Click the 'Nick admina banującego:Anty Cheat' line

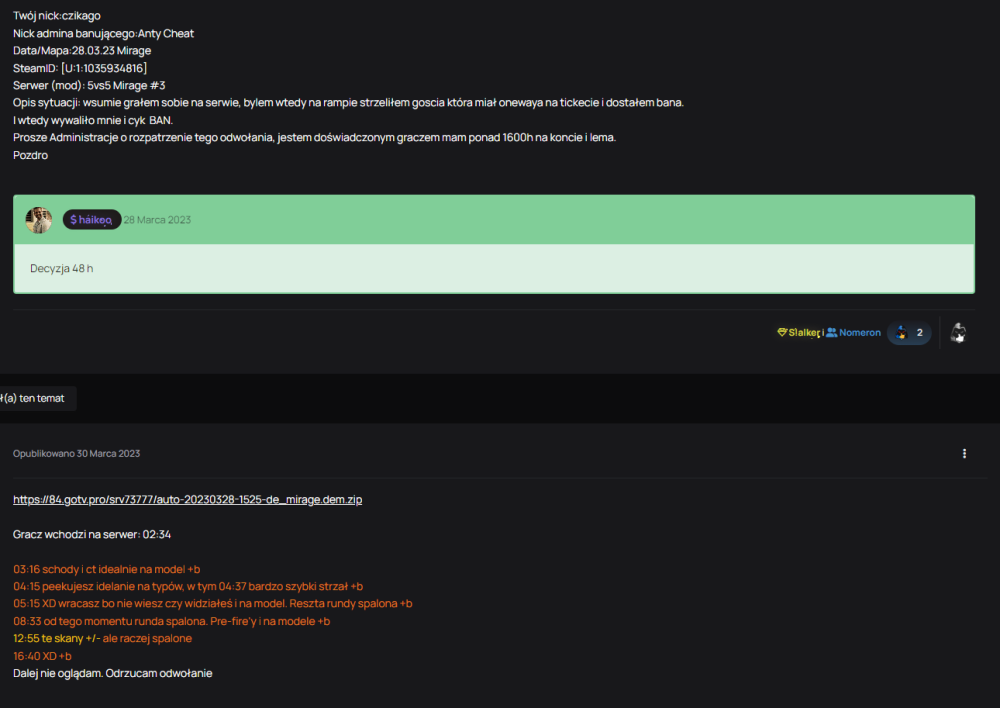[103, 33]
